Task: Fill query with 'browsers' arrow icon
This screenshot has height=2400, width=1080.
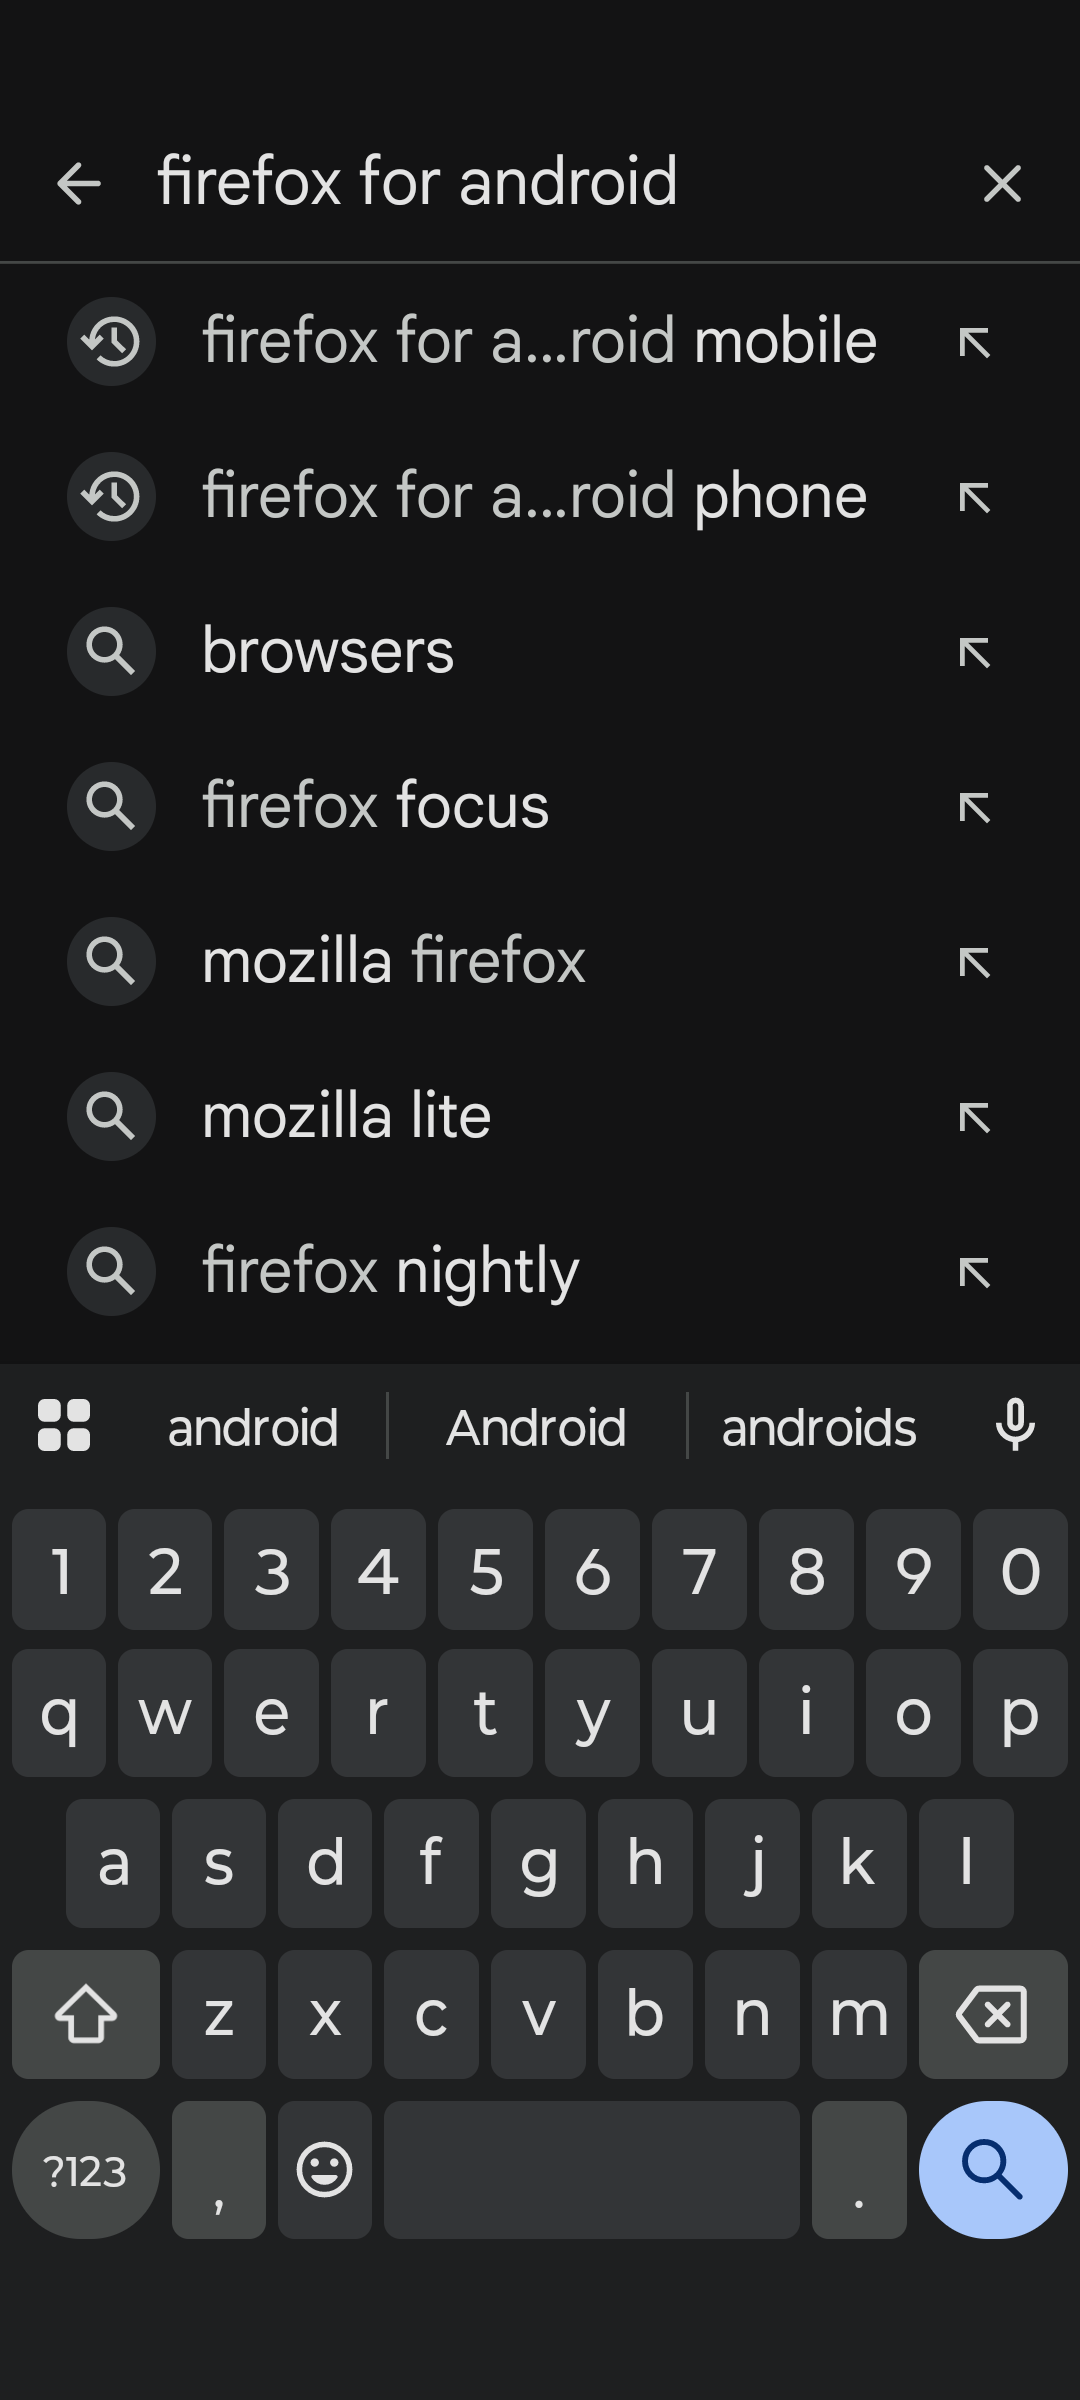Action: click(x=974, y=652)
